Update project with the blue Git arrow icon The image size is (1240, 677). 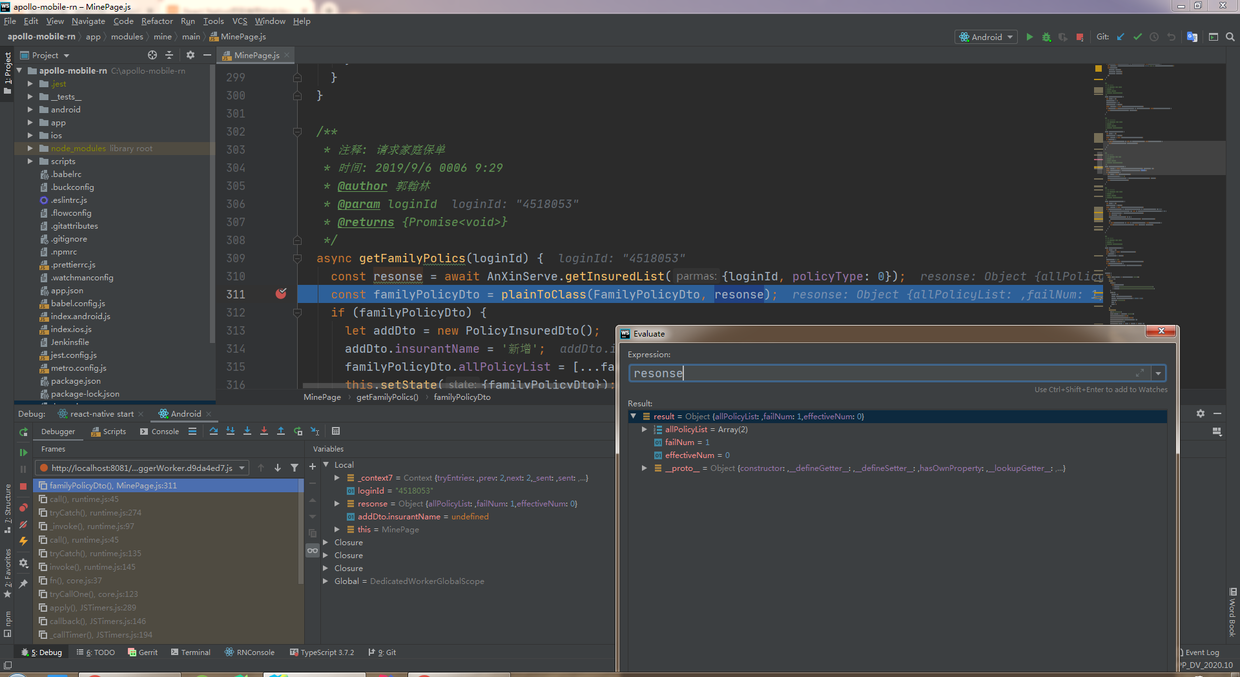point(1121,37)
